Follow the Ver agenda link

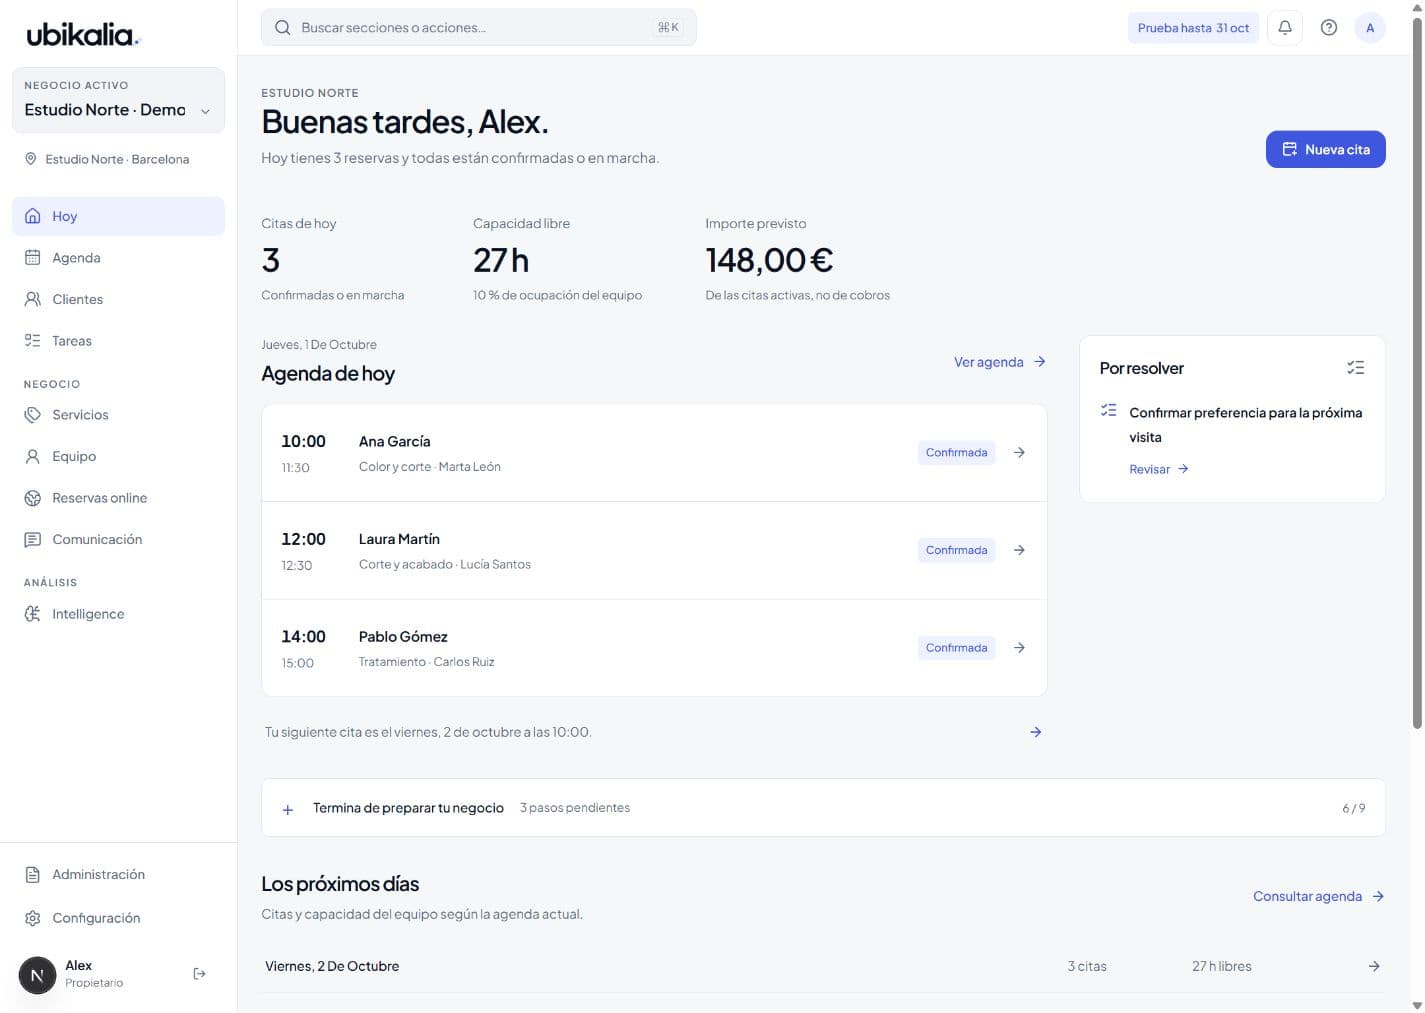pyautogui.click(x=1000, y=362)
